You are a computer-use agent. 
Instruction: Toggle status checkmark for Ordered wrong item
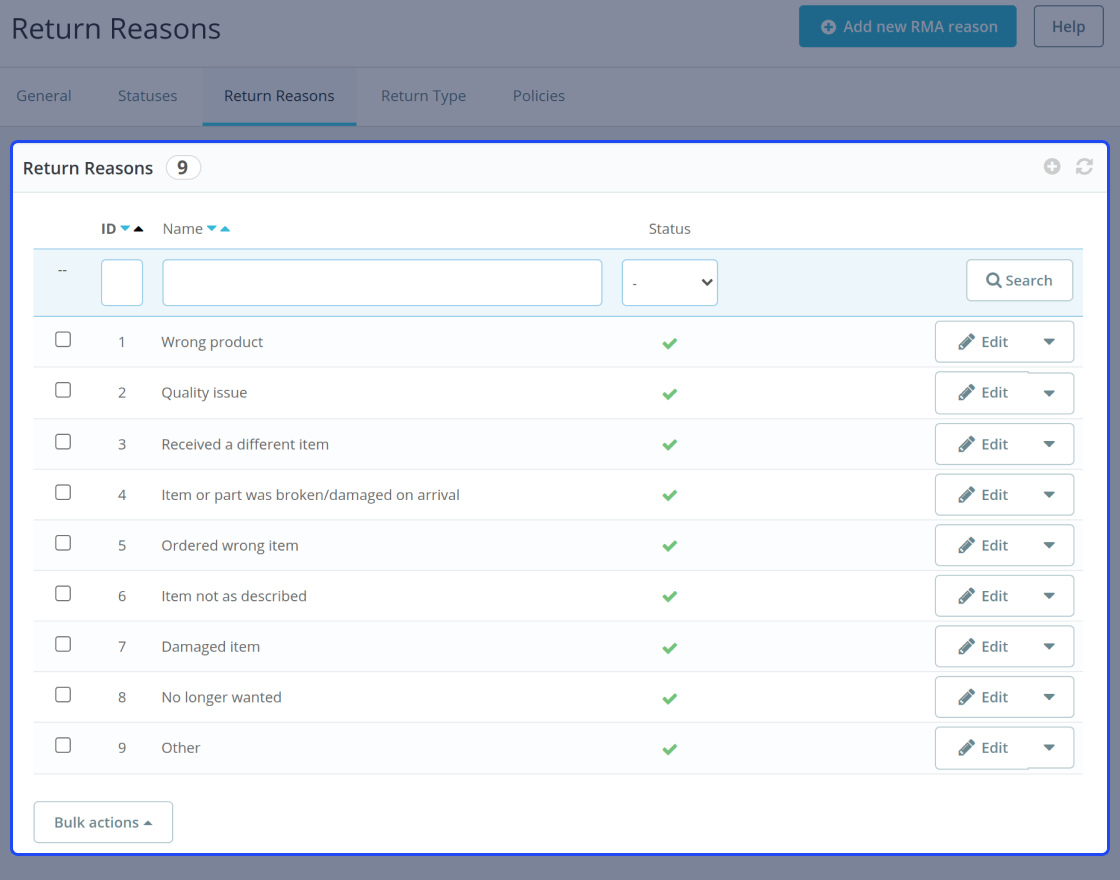click(x=669, y=546)
